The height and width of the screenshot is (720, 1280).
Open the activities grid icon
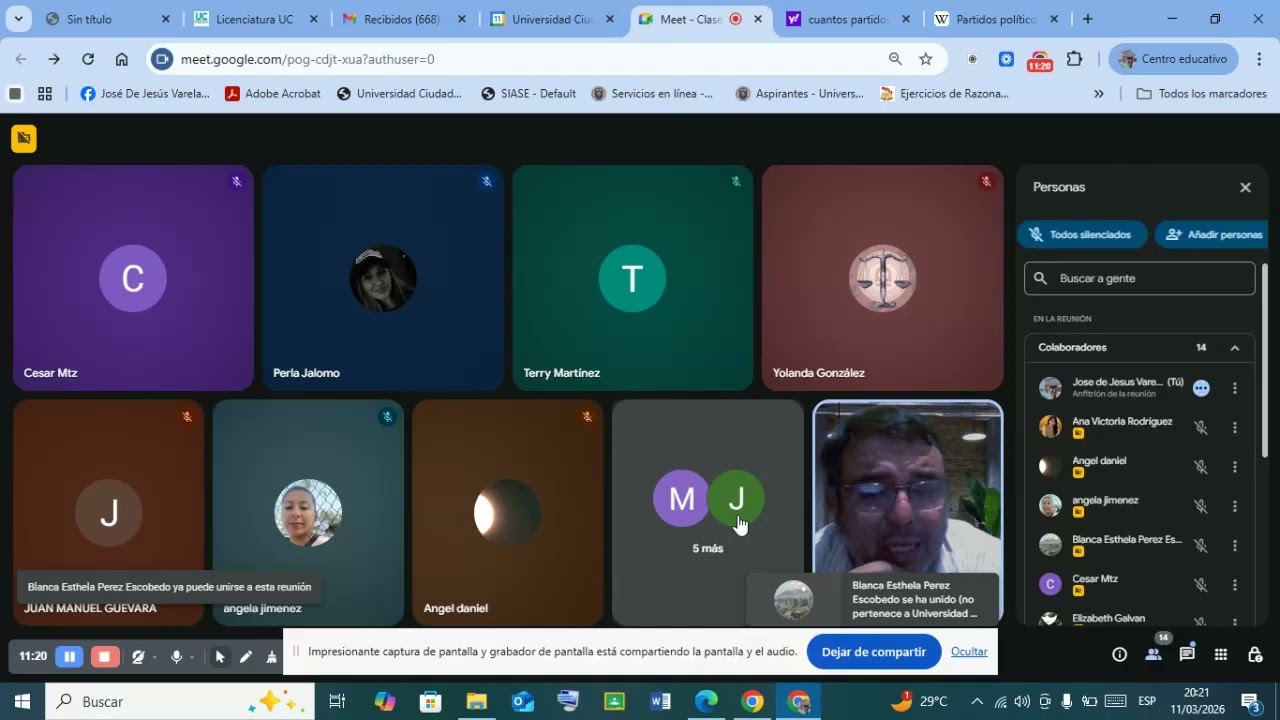point(1221,654)
